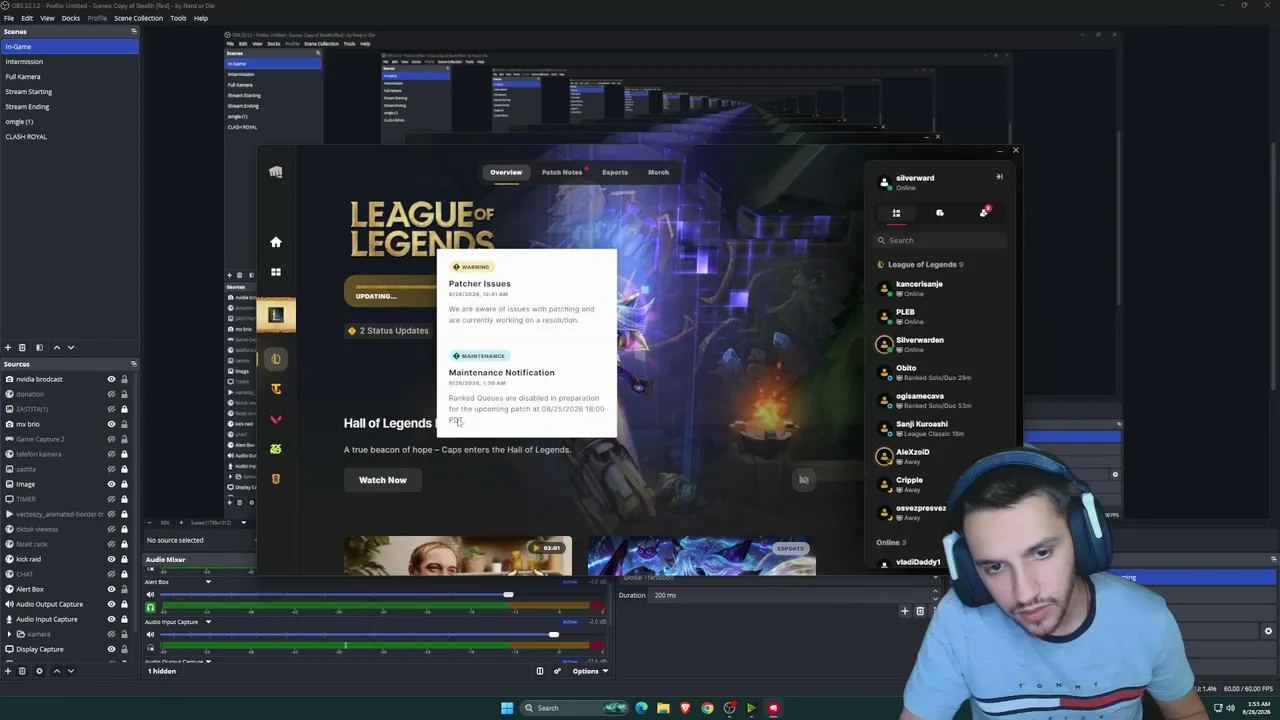Add a scene with the plus icon

coord(8,347)
